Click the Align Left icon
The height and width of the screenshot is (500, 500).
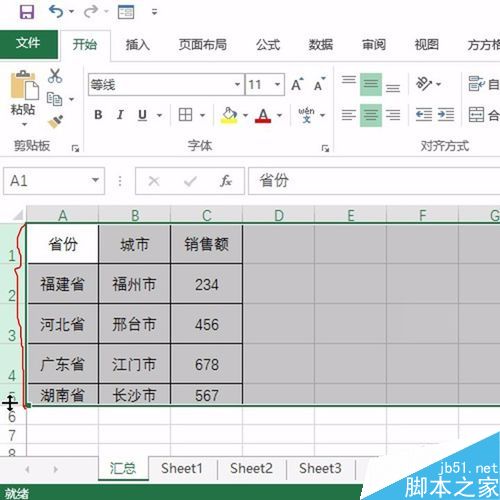[x=349, y=115]
